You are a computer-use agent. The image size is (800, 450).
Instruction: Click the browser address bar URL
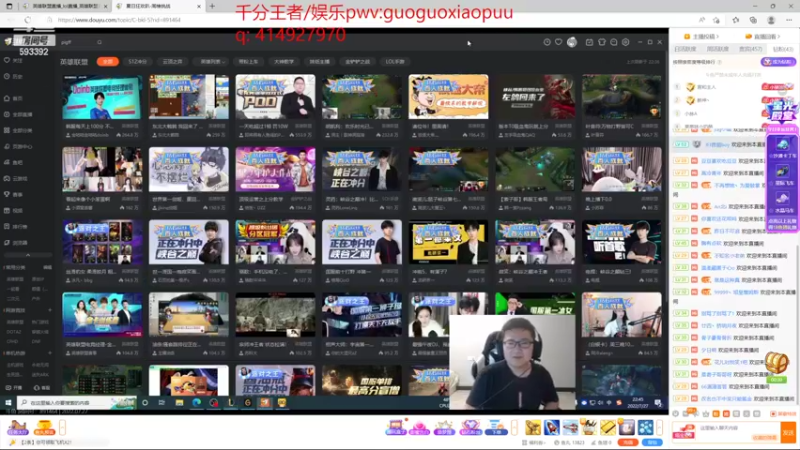119,20
